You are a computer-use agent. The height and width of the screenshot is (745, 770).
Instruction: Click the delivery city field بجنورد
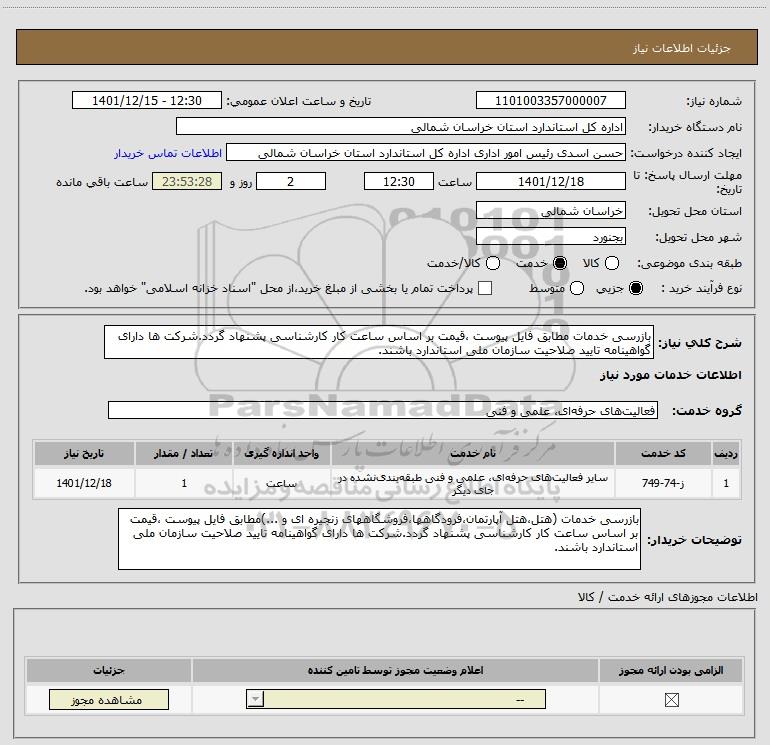tap(550, 237)
